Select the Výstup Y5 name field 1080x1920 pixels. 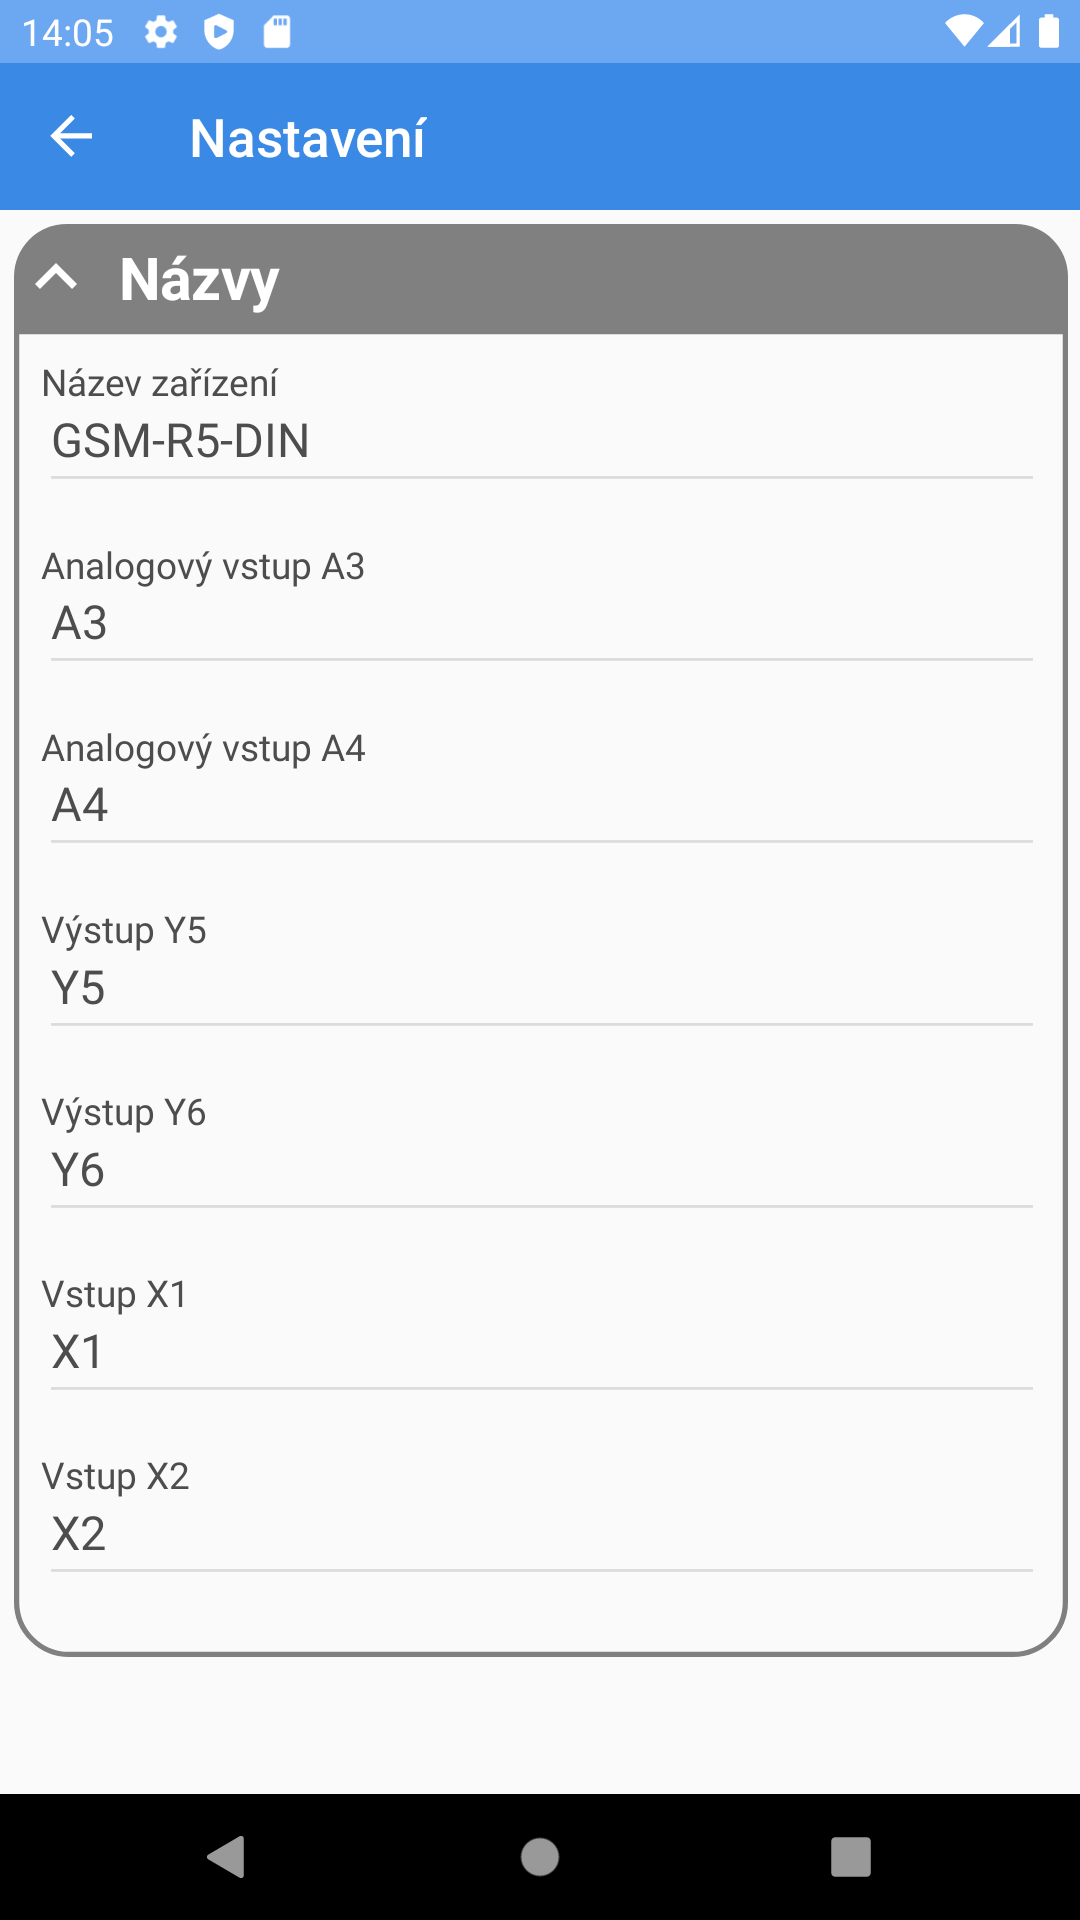540,988
